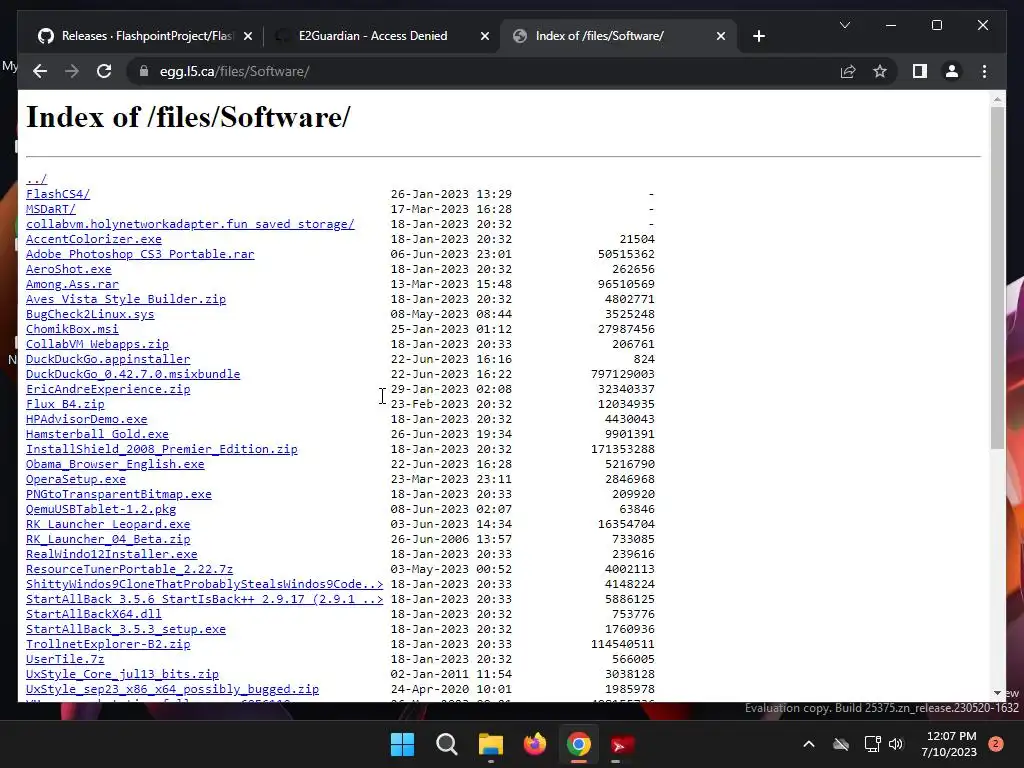Open the tab search dropdown
Viewport: 1024px width, 768px height.
pyautogui.click(x=844, y=25)
